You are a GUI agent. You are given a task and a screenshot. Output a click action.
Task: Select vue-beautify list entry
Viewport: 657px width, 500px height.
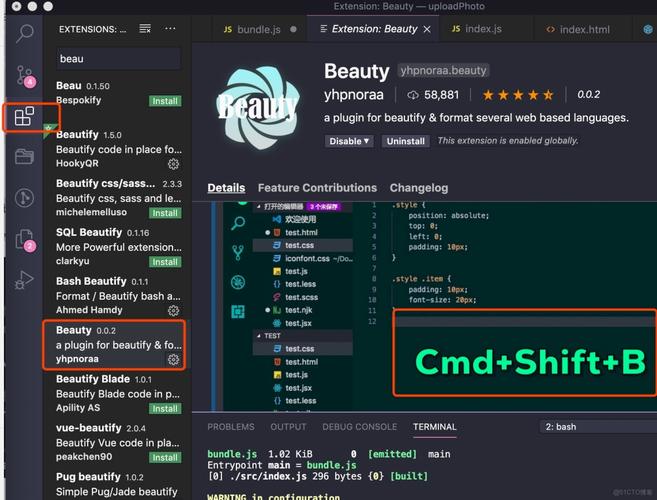[x=116, y=443]
